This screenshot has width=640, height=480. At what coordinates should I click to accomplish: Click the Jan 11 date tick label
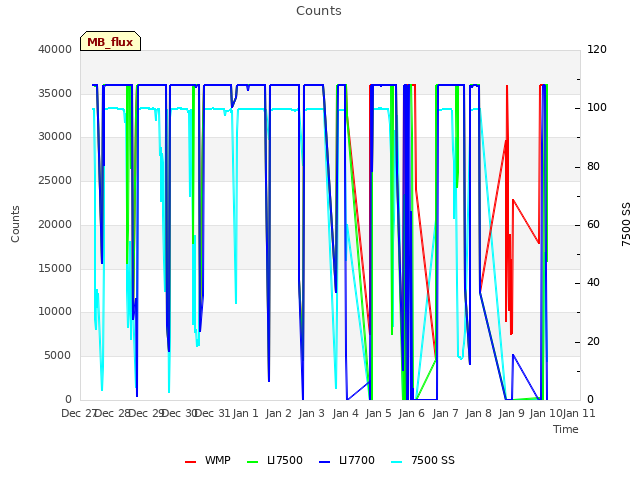tap(579, 413)
